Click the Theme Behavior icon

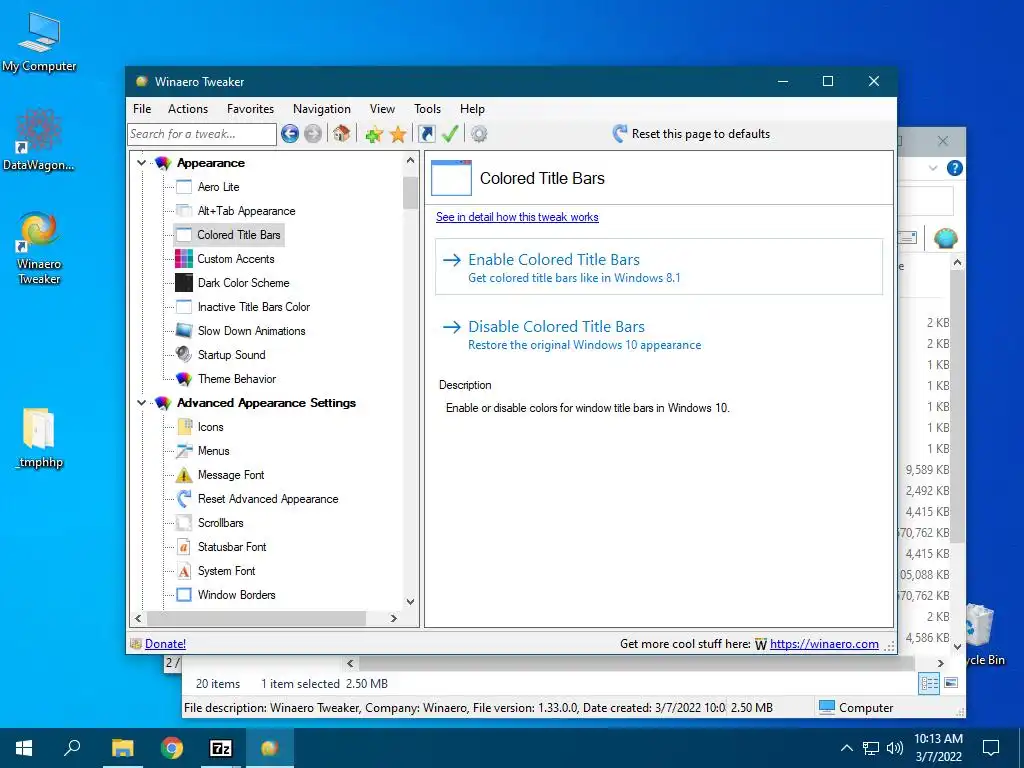click(184, 379)
